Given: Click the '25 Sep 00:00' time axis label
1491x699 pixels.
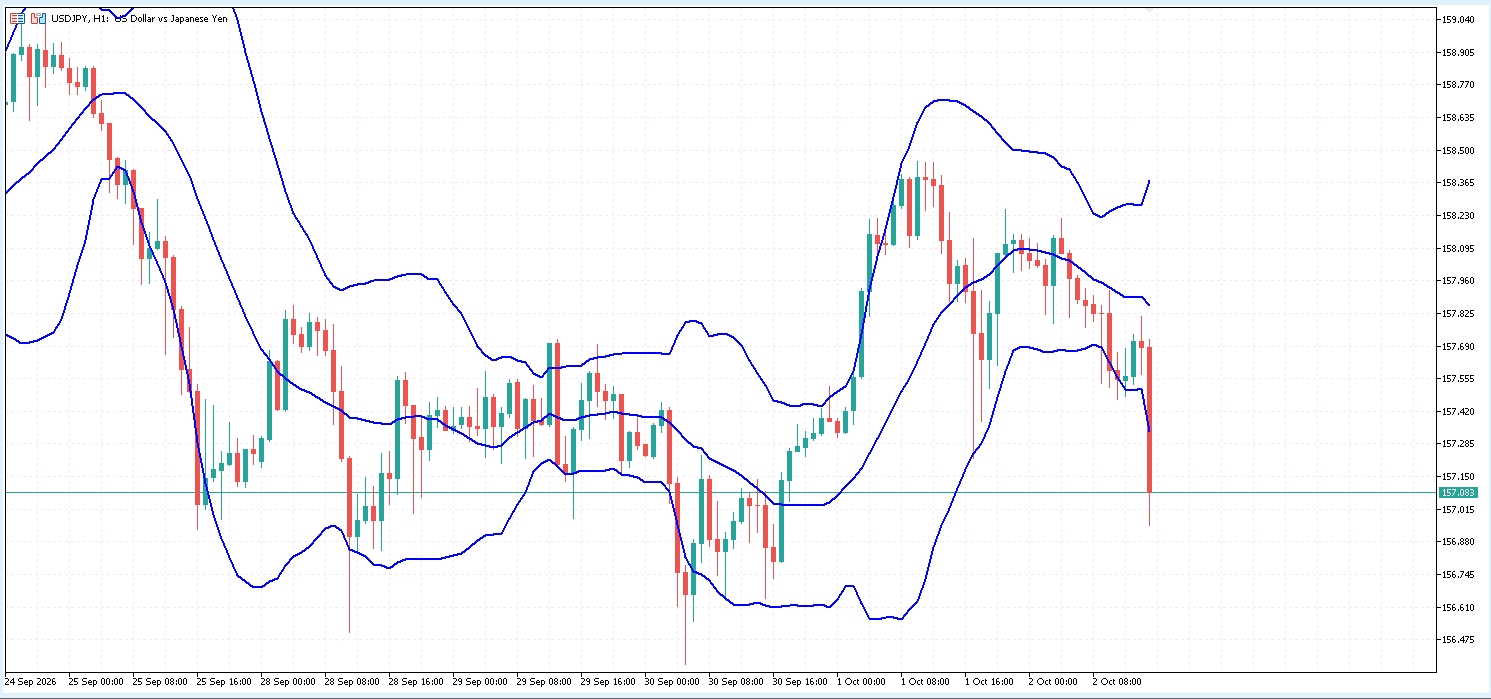Looking at the screenshot, I should pos(96,681).
